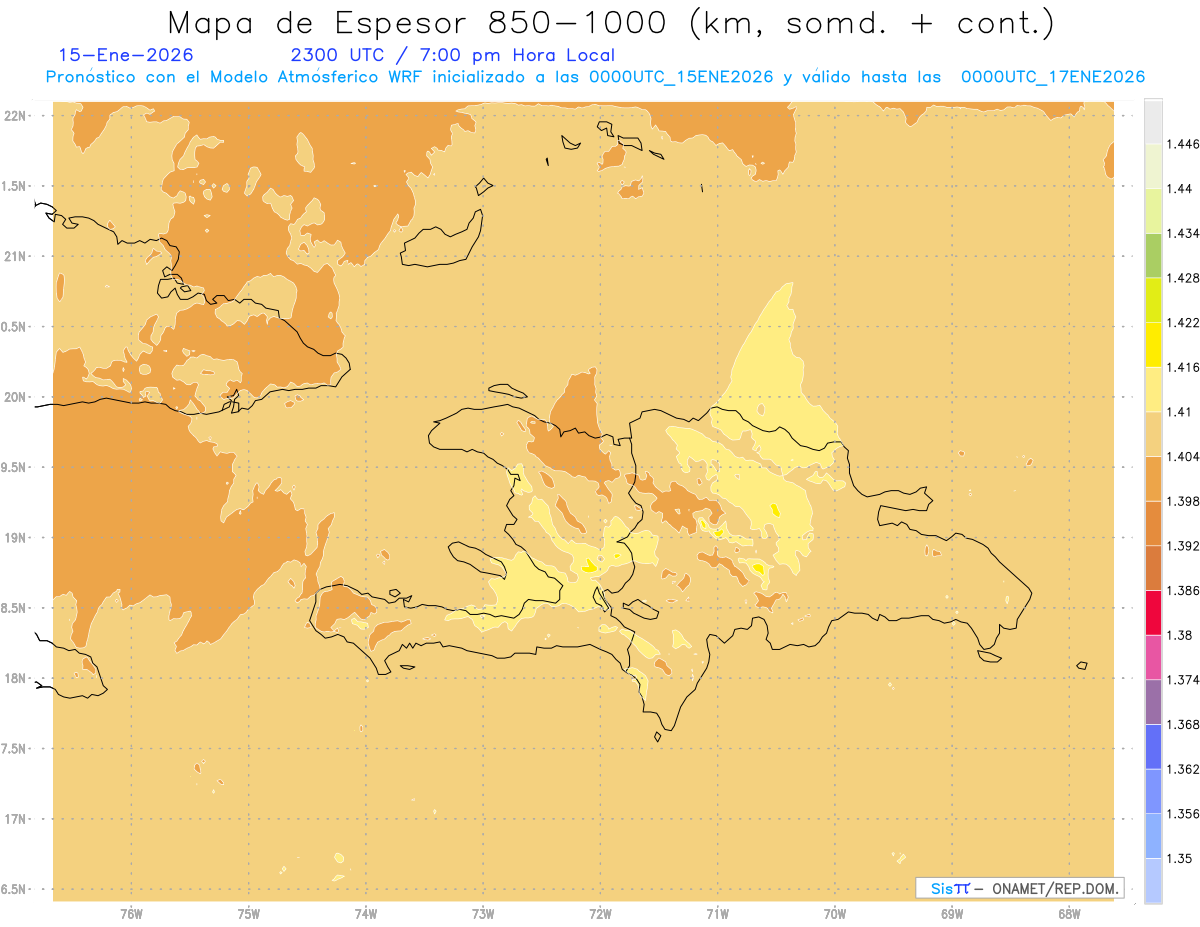
Task: Click the pale grey swatch above 1.446
Action: tap(1153, 121)
